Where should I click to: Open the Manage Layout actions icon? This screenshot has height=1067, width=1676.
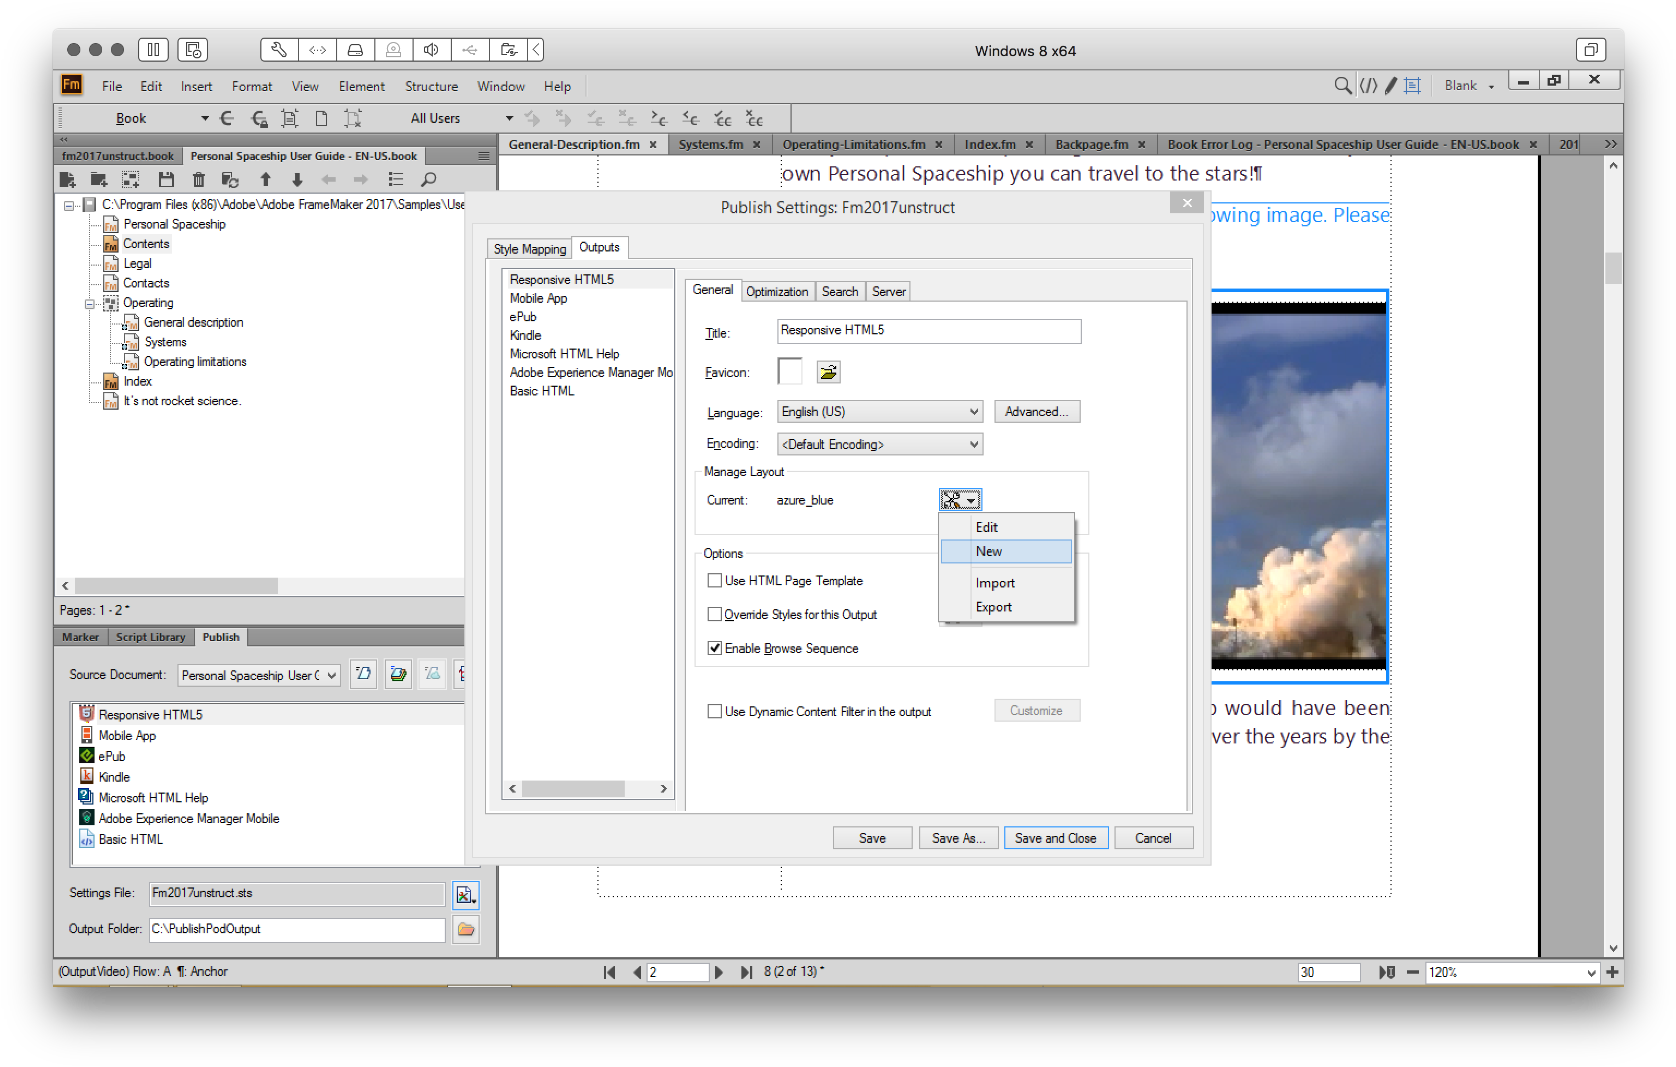point(960,500)
